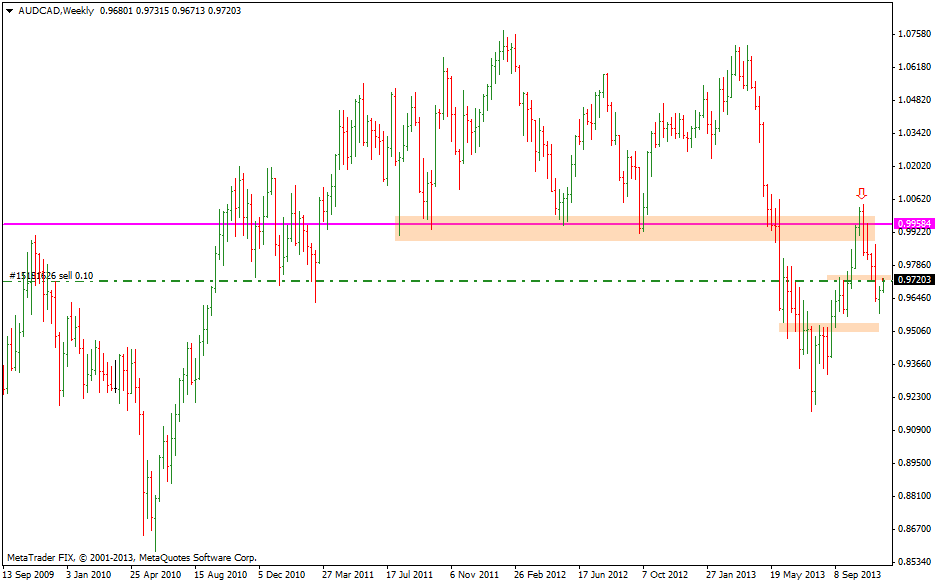Click the magenta 0.99584 price label
Viewport: 935px width, 583px height.
point(914,224)
